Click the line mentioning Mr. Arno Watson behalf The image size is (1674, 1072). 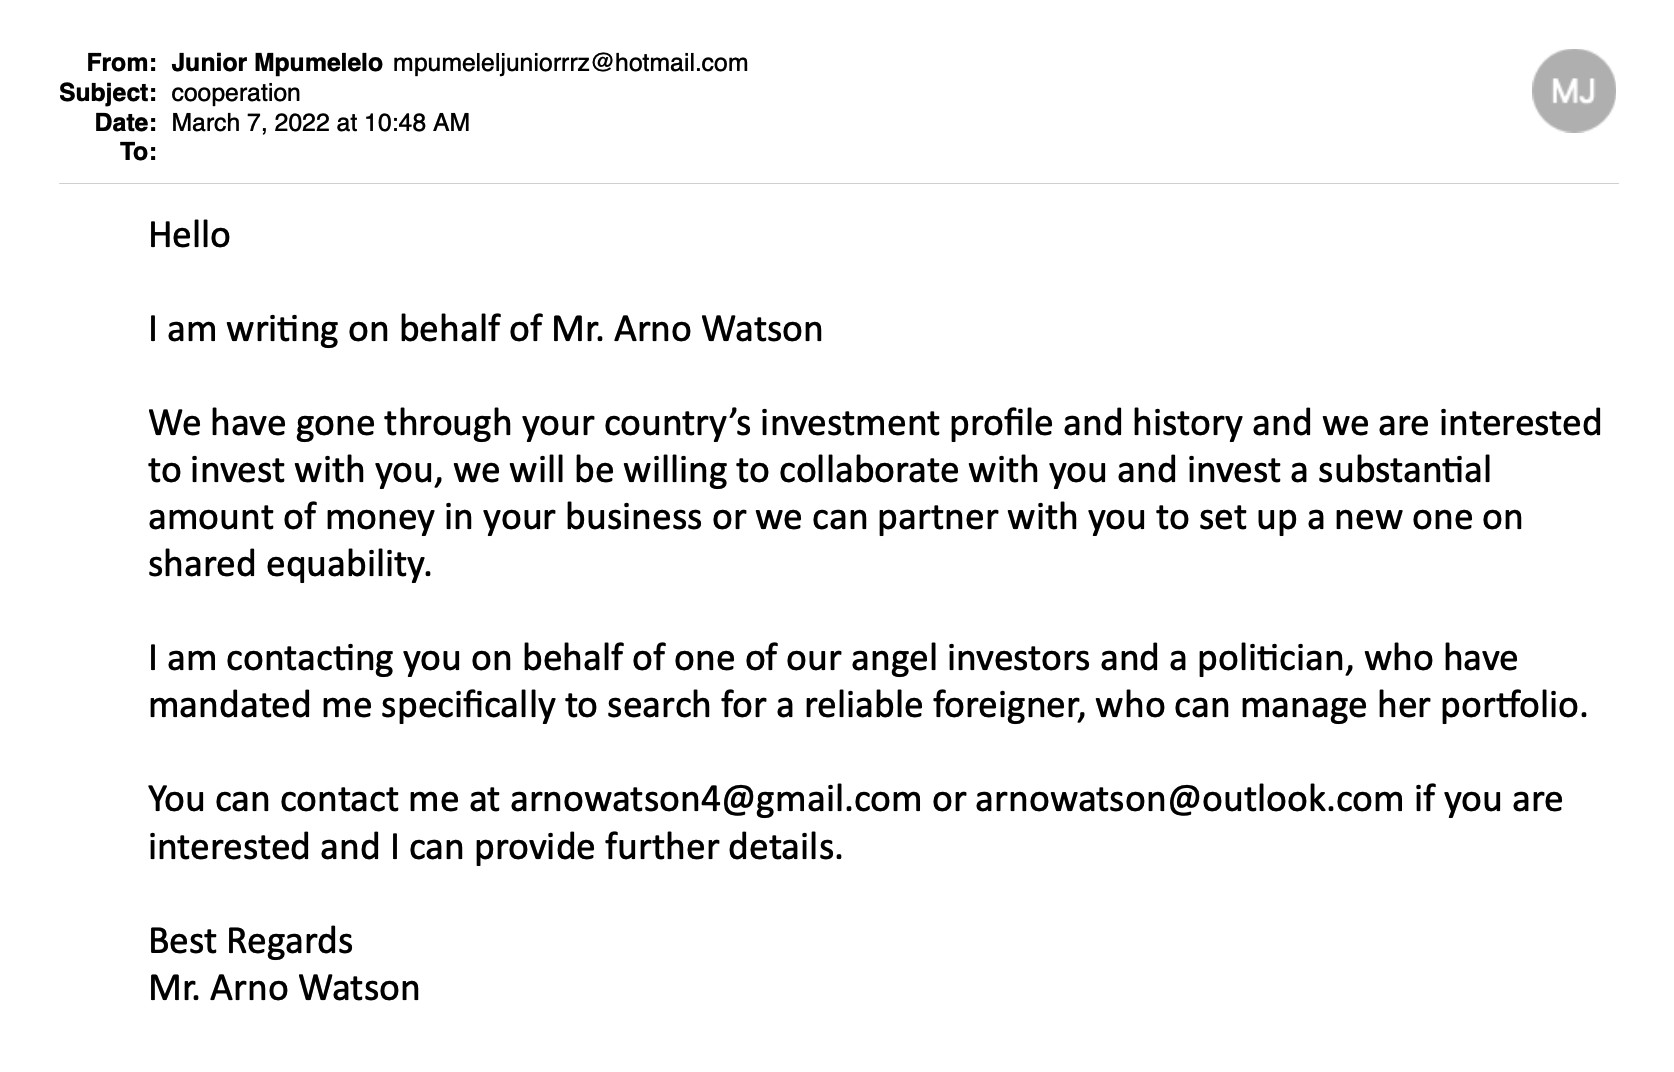coord(485,328)
